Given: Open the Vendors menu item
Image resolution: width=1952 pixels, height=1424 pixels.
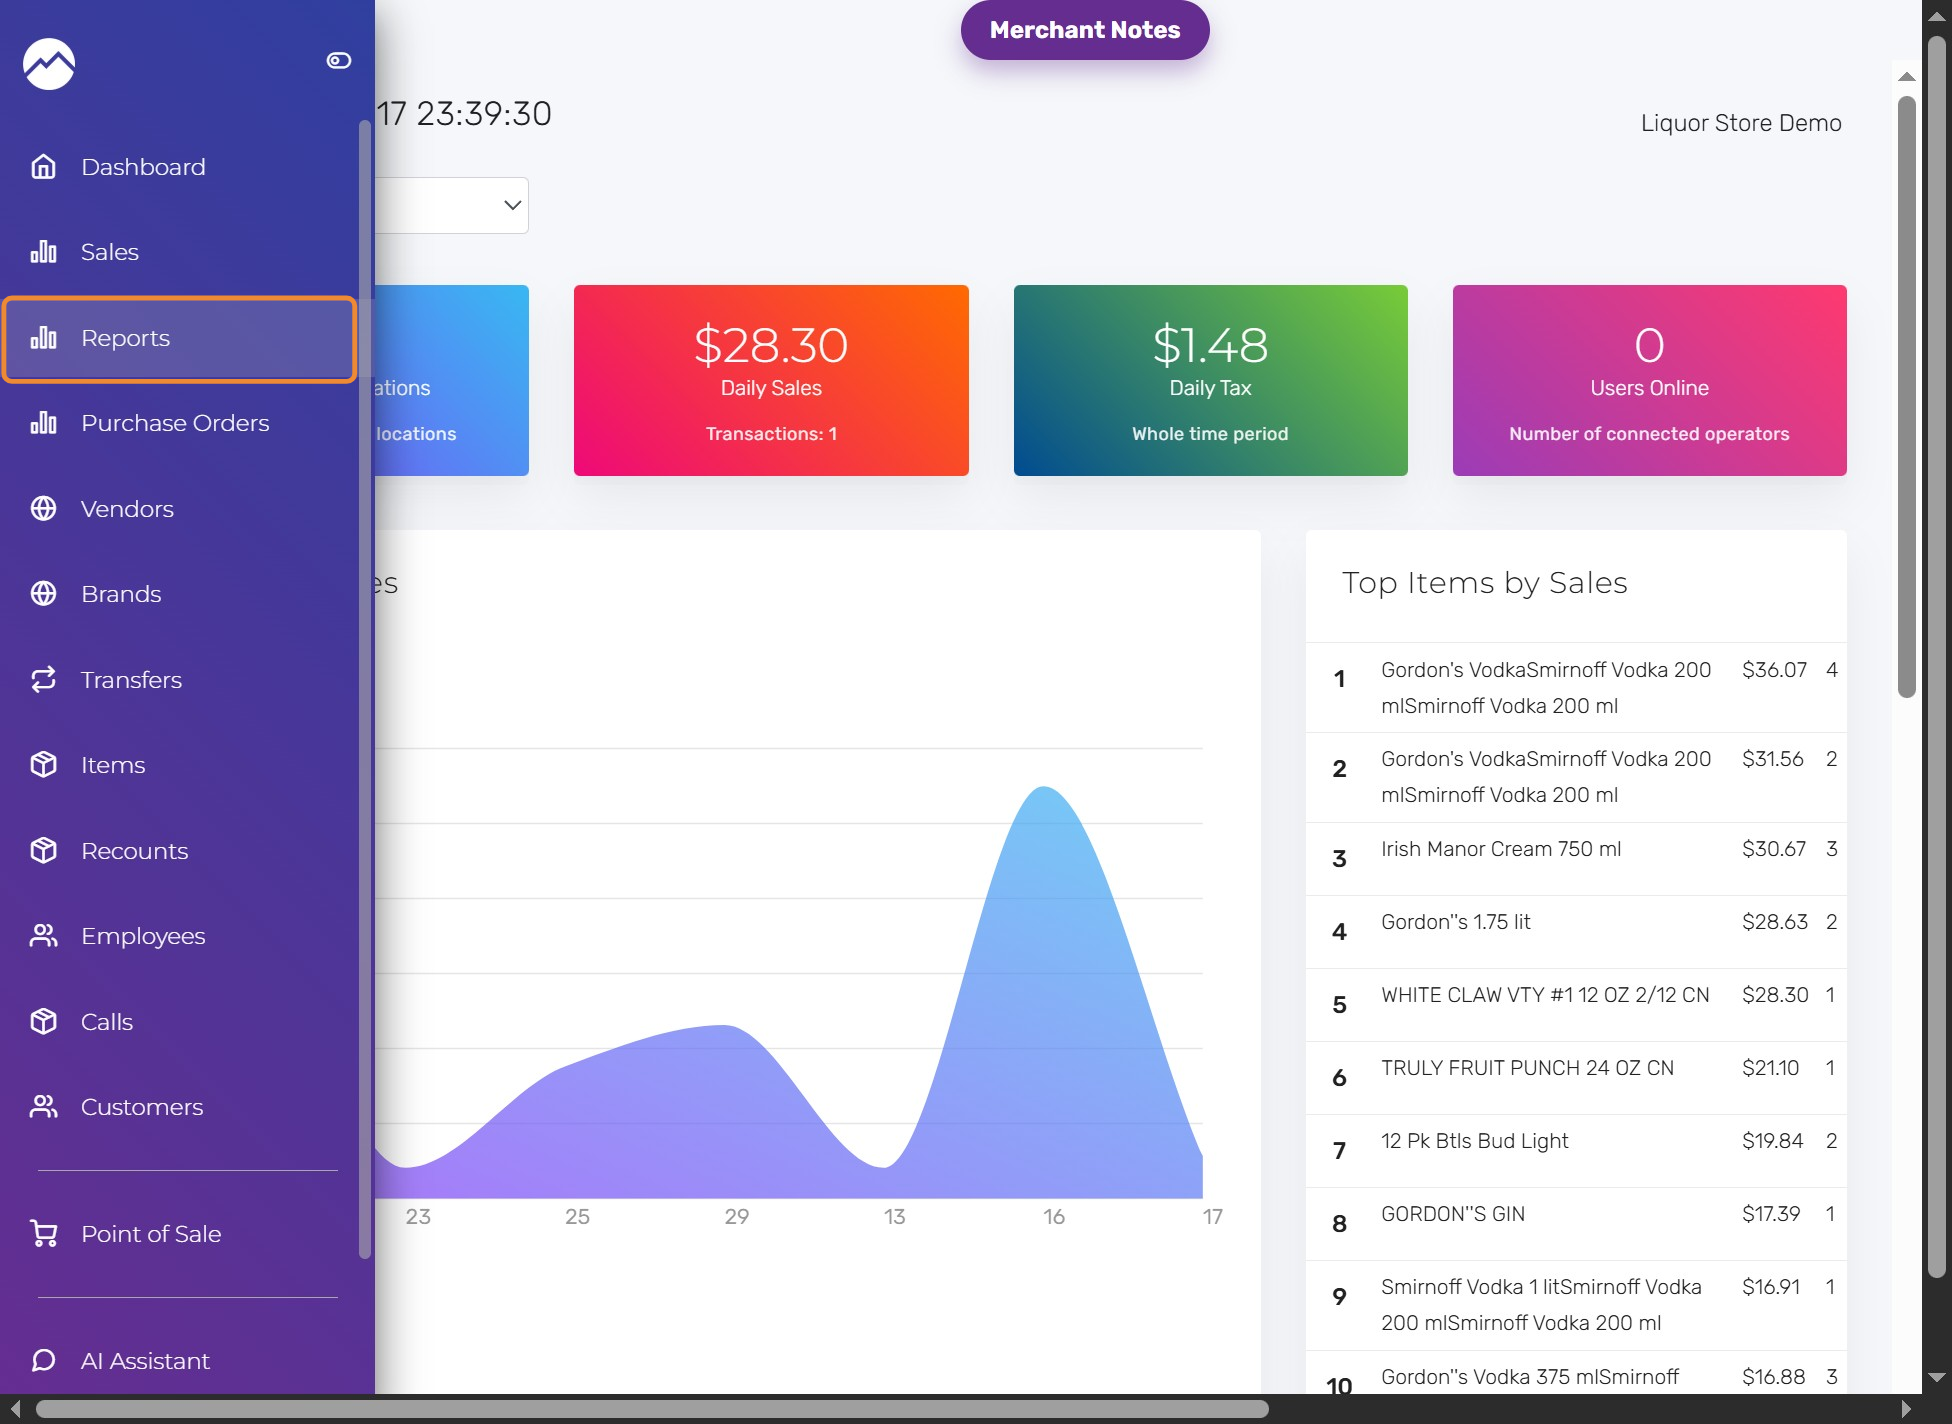Looking at the screenshot, I should [180, 509].
